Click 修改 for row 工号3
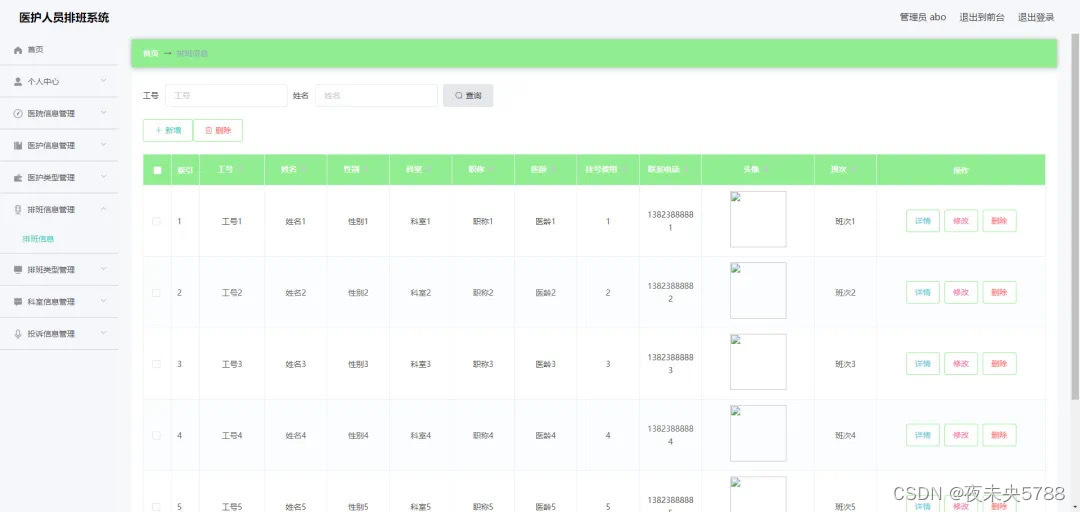The height and width of the screenshot is (512, 1080). click(x=961, y=364)
